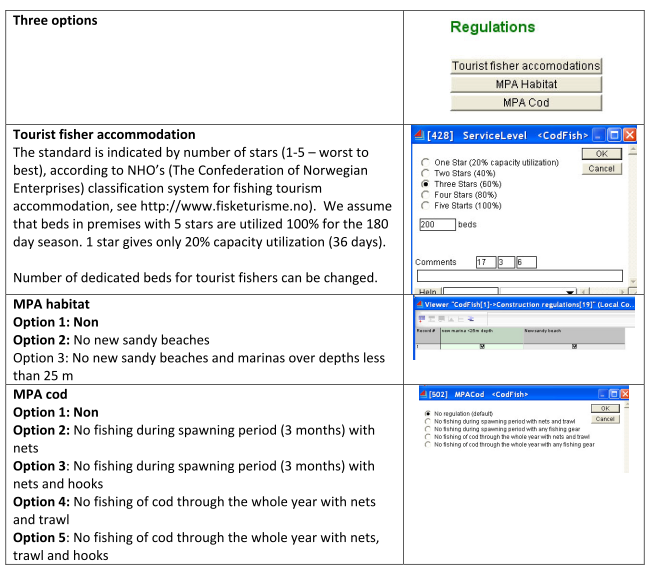This screenshot has height=567, width=657.
Task: Toggle the New sandy beach checkbox
Action: point(574,347)
